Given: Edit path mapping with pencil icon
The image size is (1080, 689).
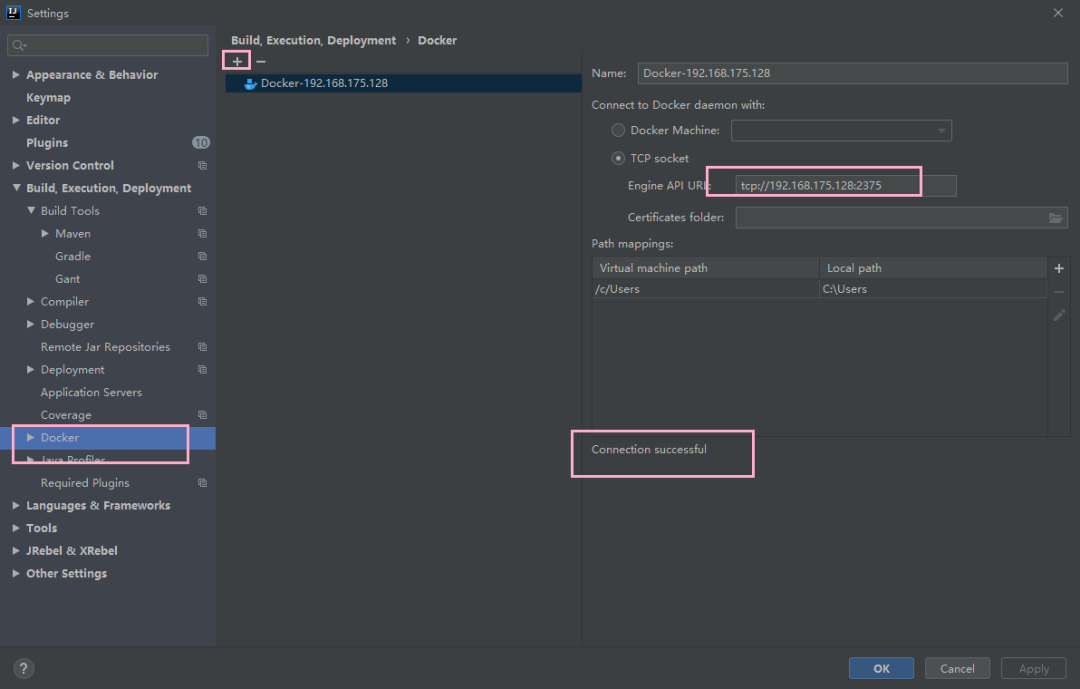Looking at the screenshot, I should [1059, 315].
